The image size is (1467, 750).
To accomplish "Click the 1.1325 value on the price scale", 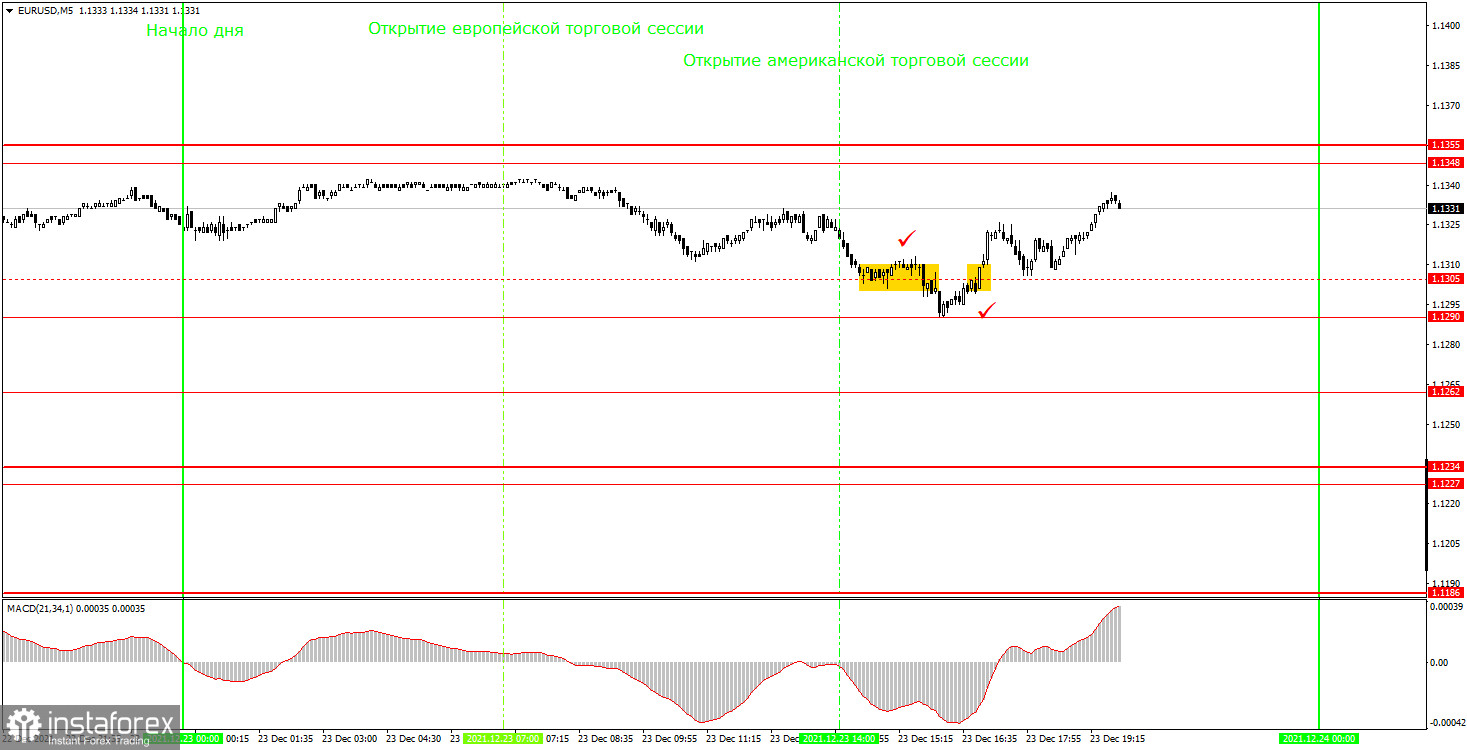I will [1446, 226].
